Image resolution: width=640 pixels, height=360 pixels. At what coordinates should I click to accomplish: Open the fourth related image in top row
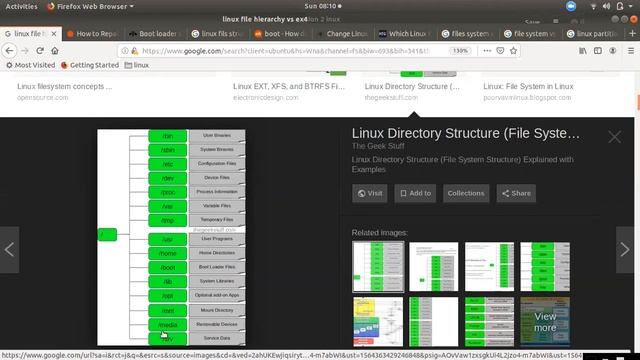[545, 267]
